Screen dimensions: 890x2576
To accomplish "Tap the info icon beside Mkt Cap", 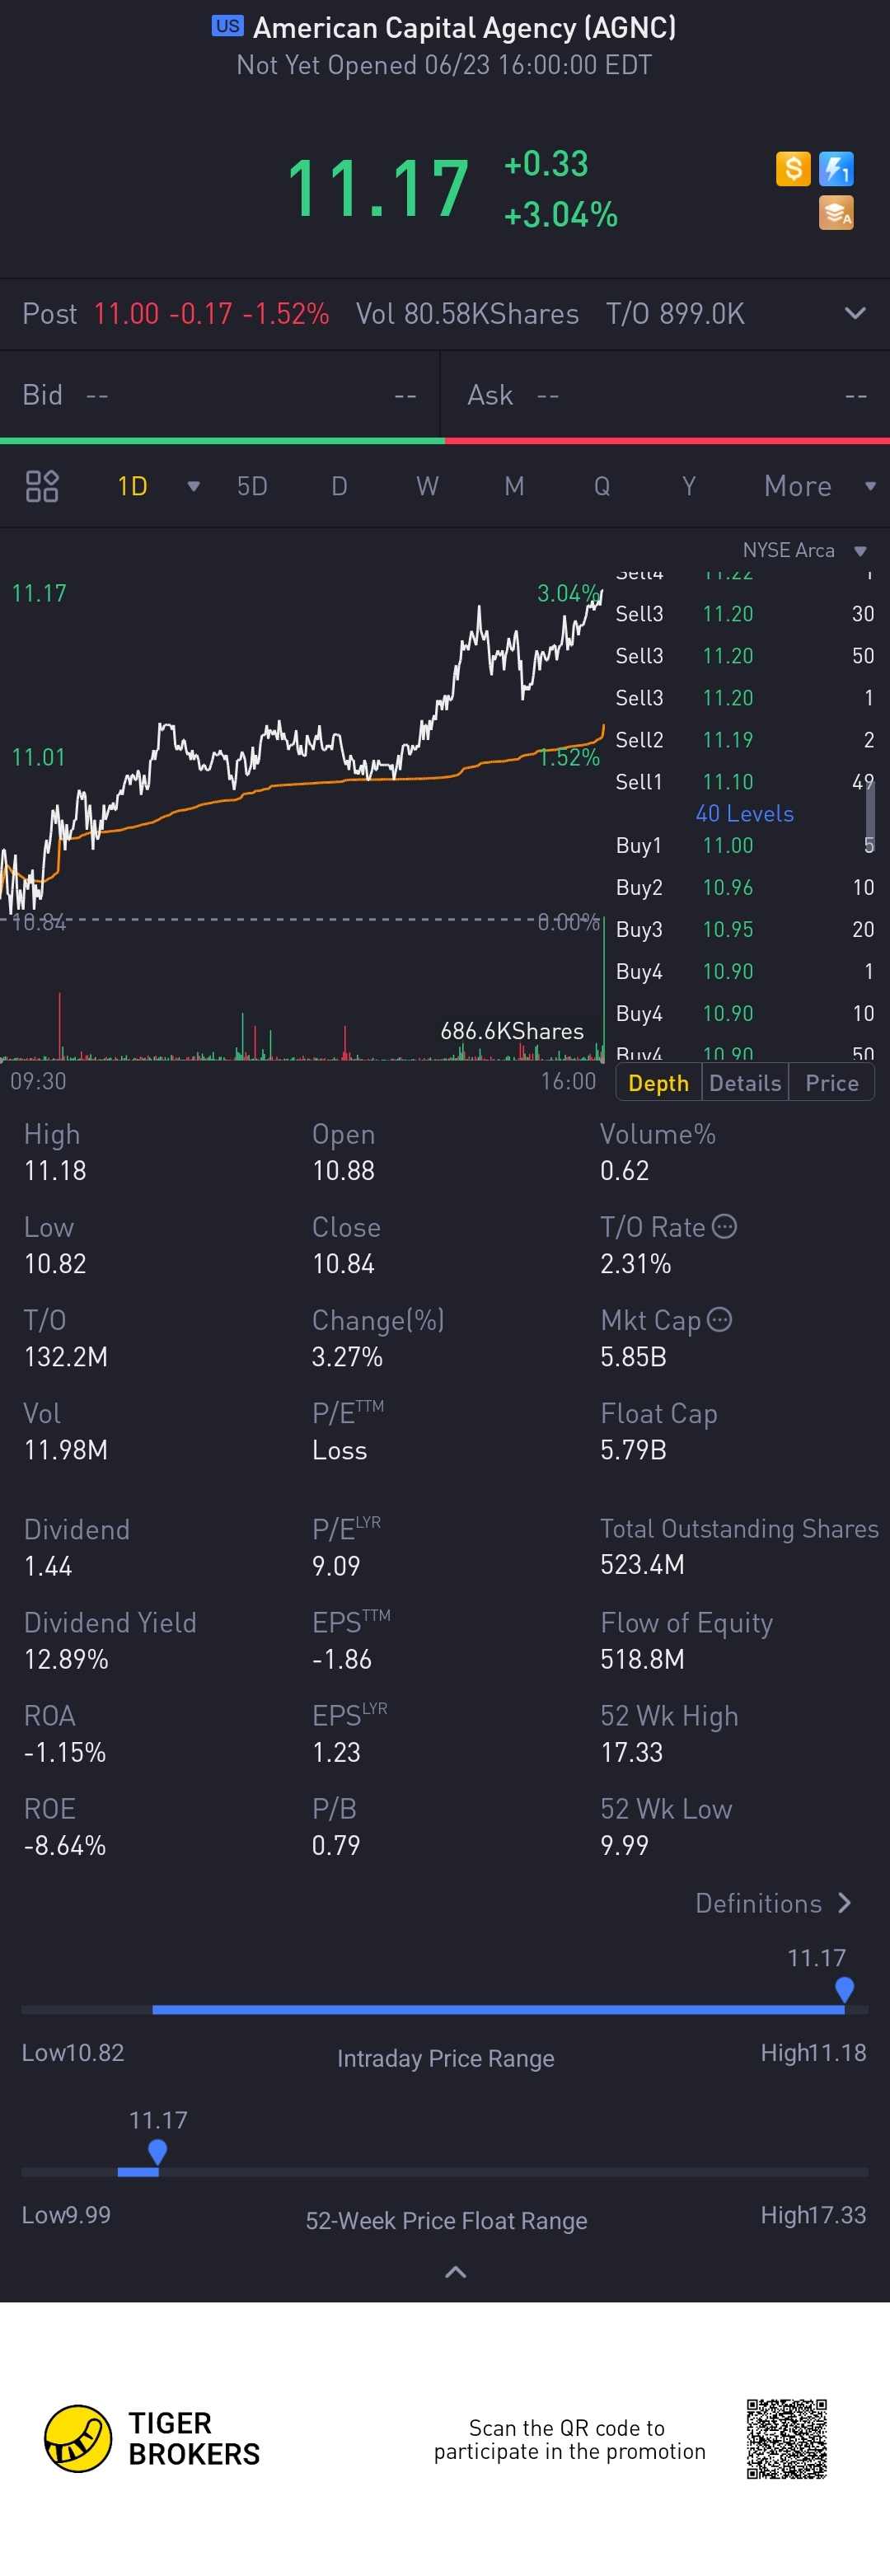I will [719, 1319].
